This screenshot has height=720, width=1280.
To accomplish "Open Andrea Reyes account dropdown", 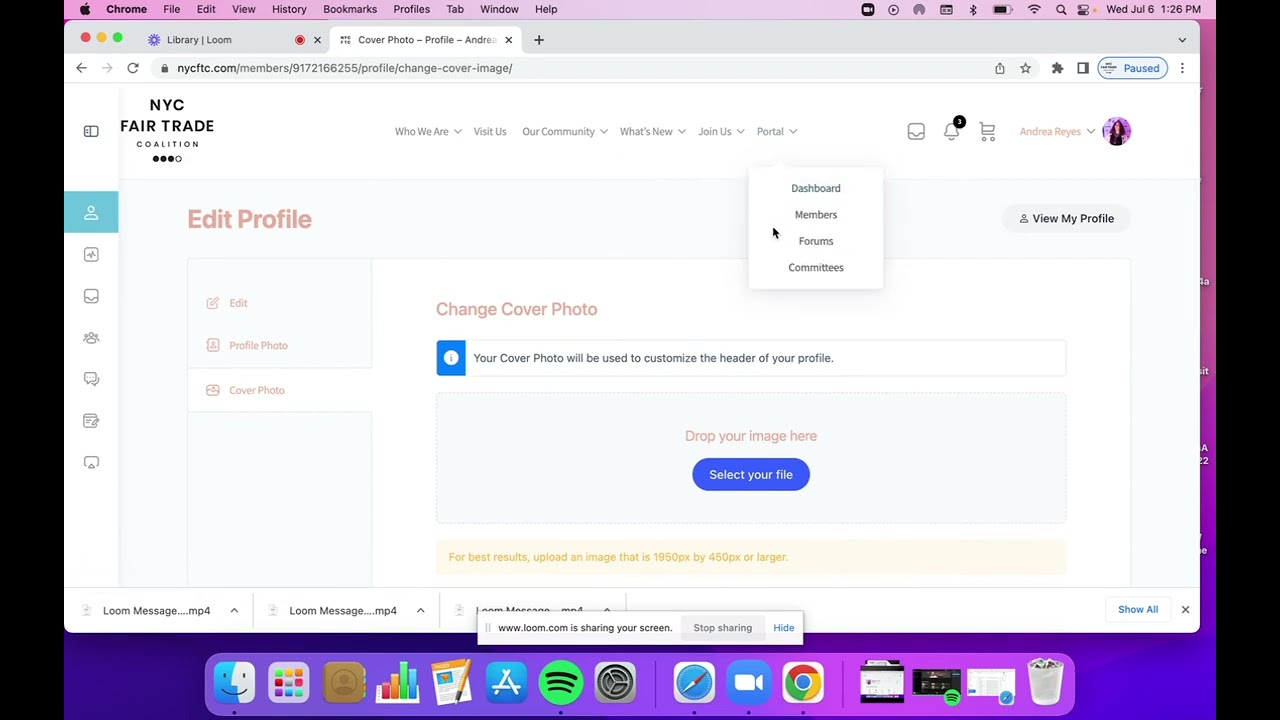I will [1057, 131].
